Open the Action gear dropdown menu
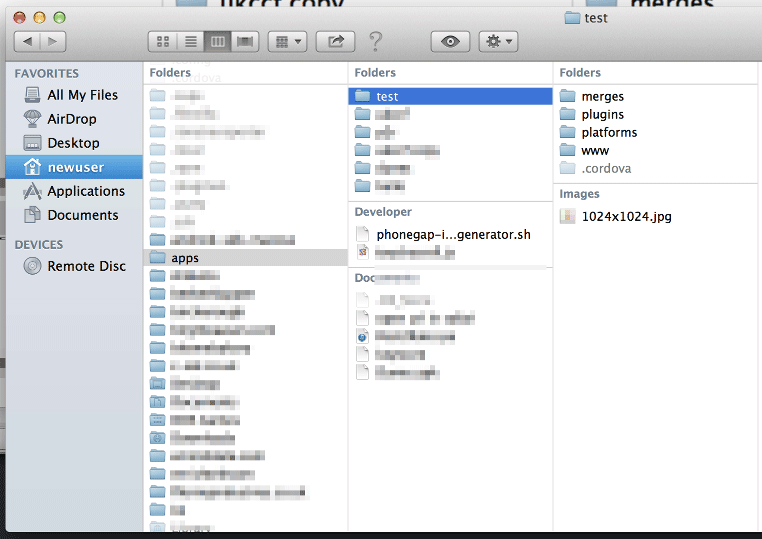The height and width of the screenshot is (539, 762). 499,41
